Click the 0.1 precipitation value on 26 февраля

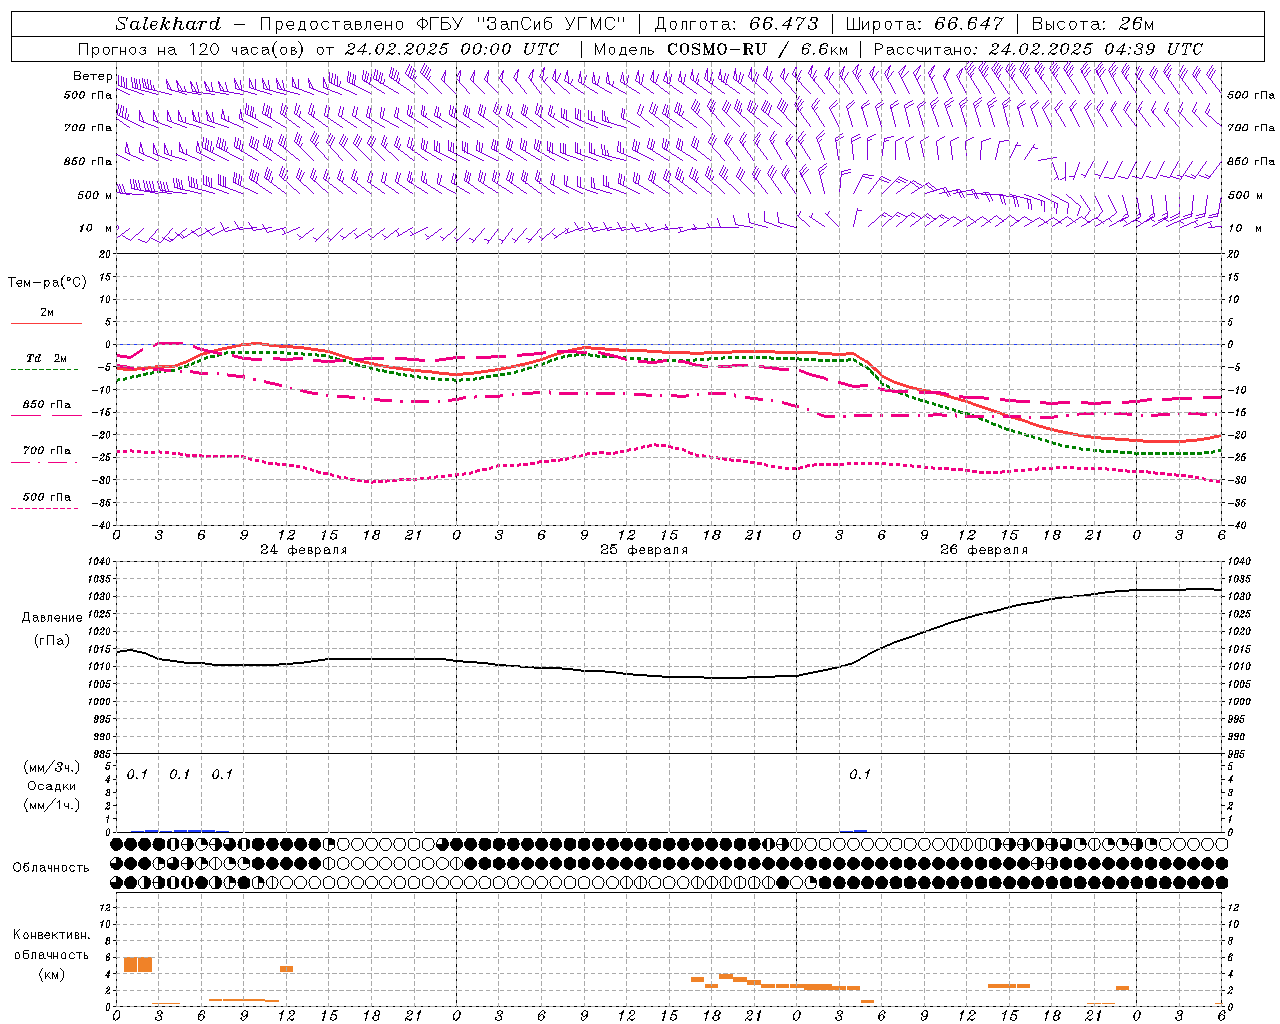coord(860,774)
